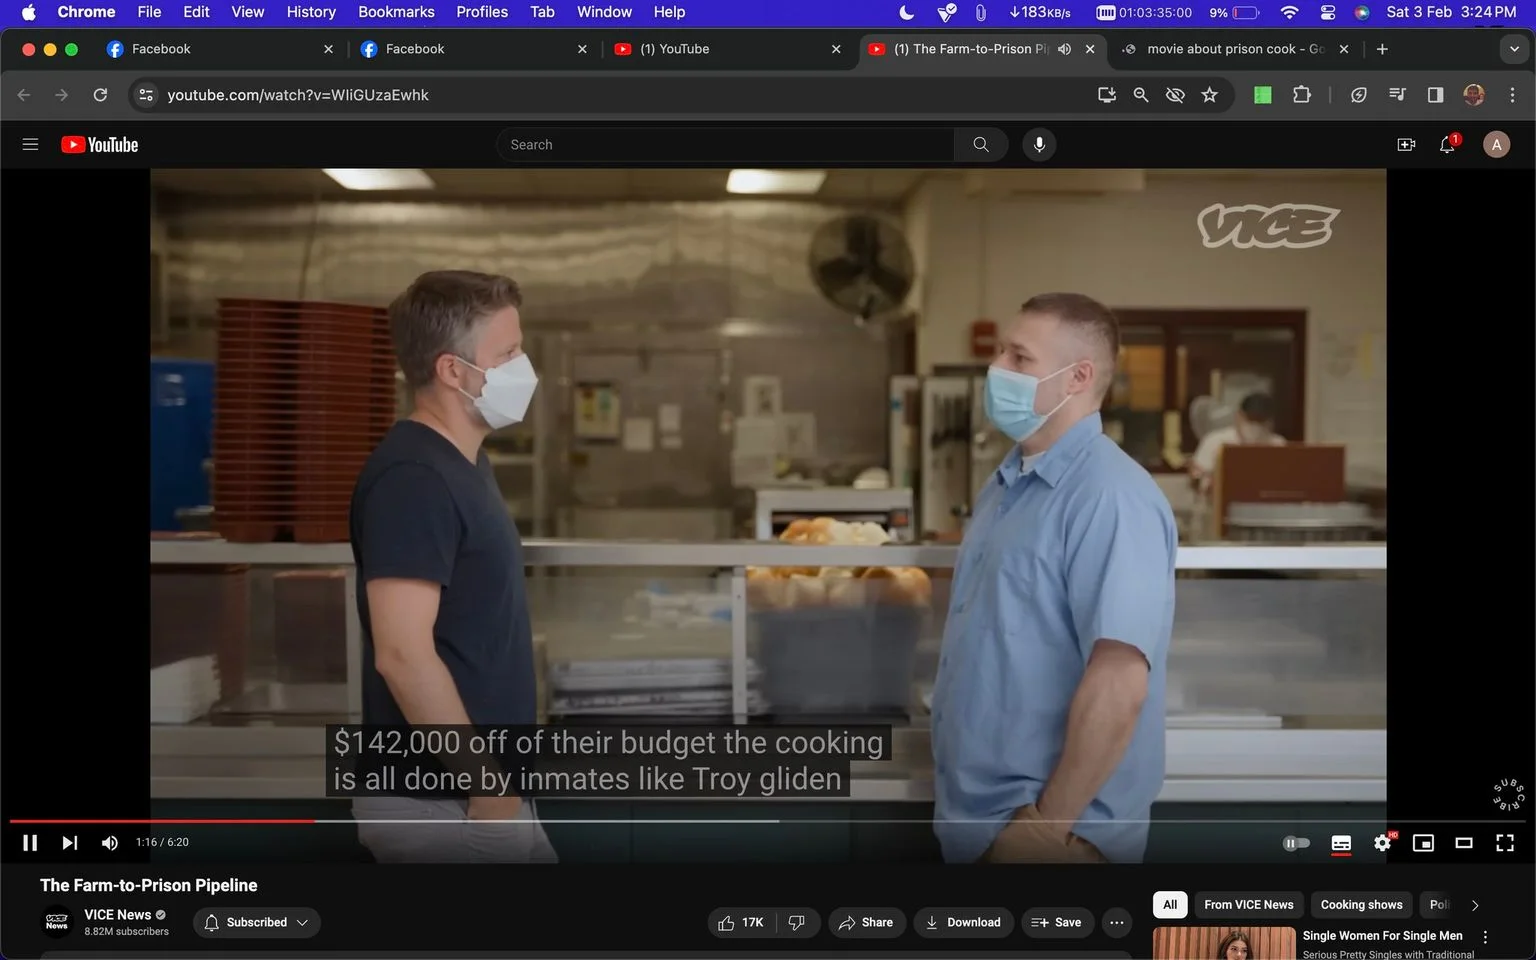This screenshot has width=1536, height=960.
Task: Skip to the next video
Action: 70,843
